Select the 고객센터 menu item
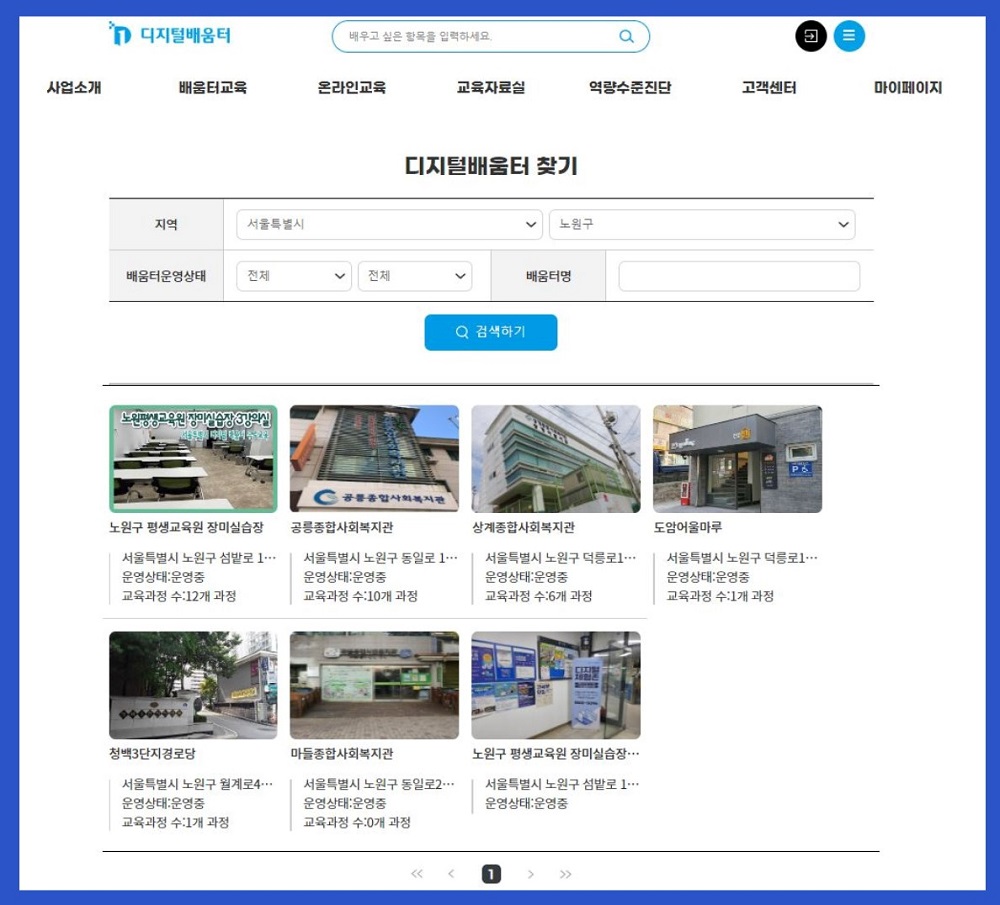This screenshot has height=905, width=1000. (769, 88)
